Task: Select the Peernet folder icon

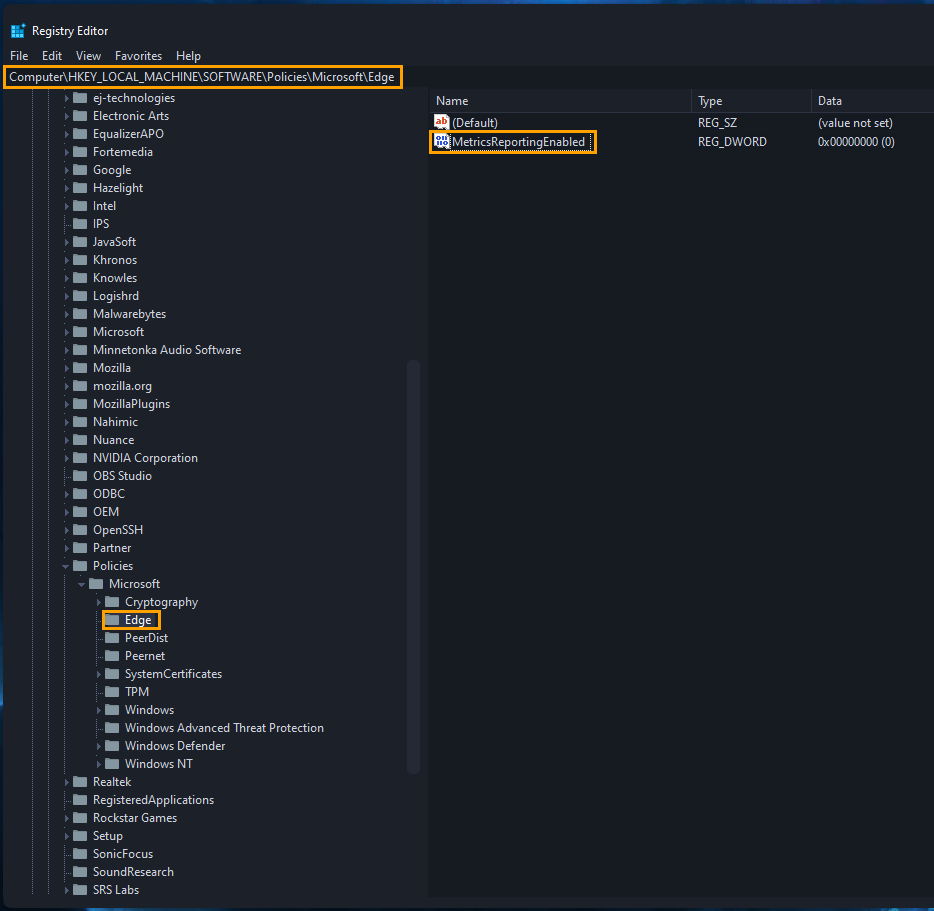Action: 112,655
